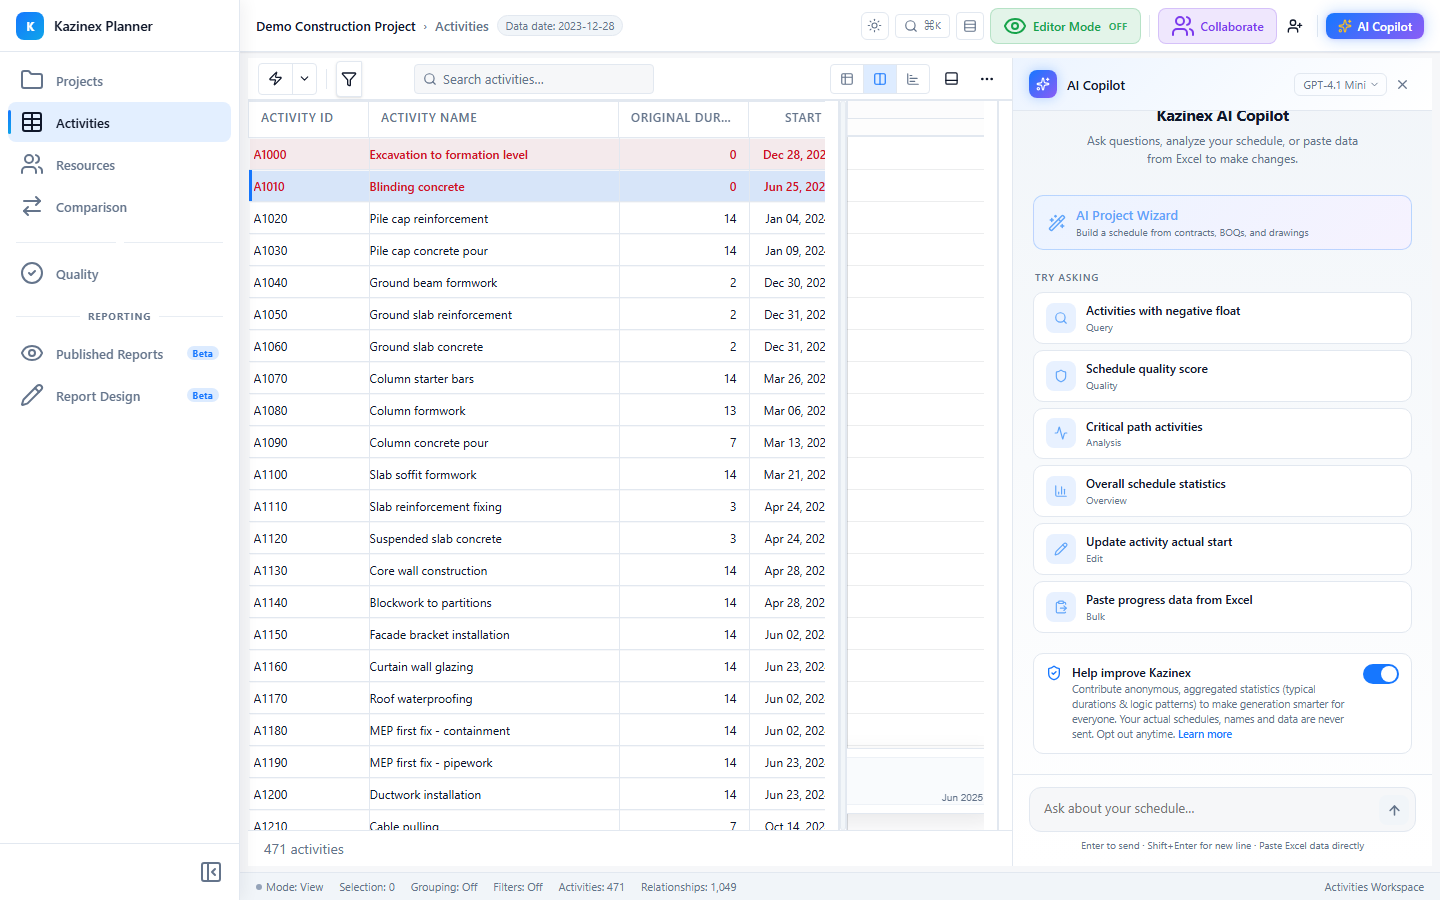Click Filters: Off in status bar

pos(518,887)
